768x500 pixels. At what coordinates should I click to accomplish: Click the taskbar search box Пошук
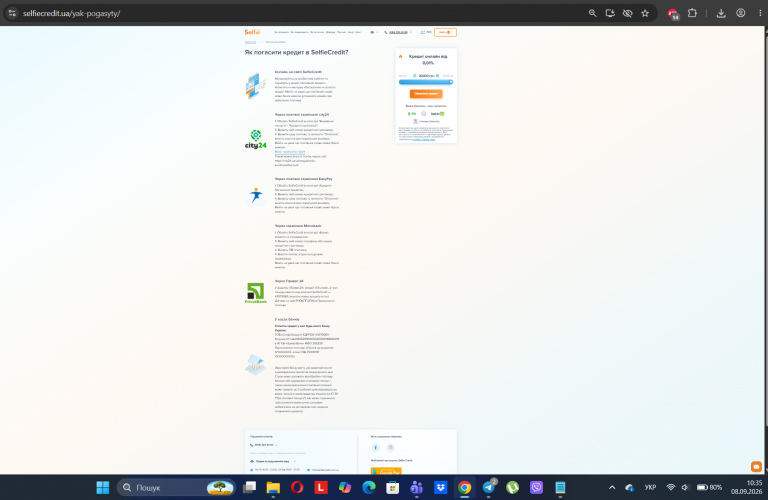point(176,487)
